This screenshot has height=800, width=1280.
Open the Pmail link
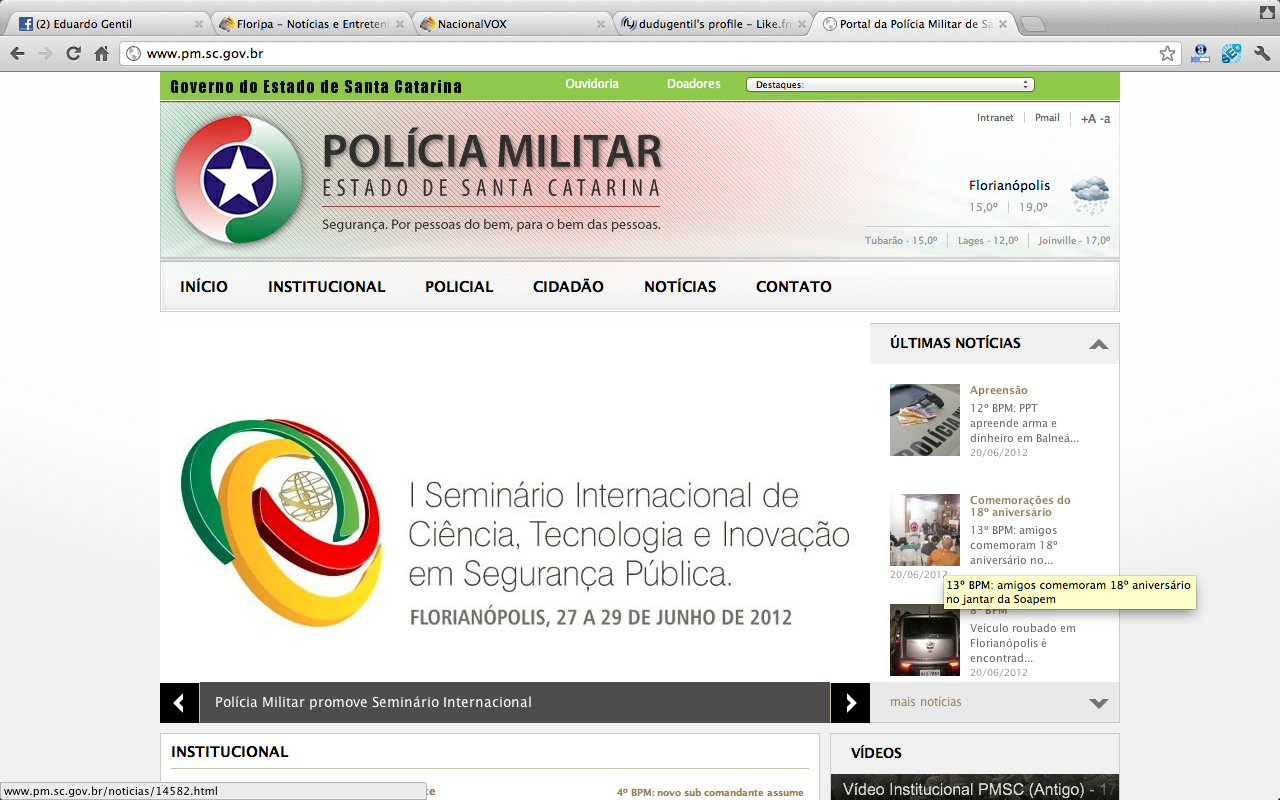[x=1047, y=118]
